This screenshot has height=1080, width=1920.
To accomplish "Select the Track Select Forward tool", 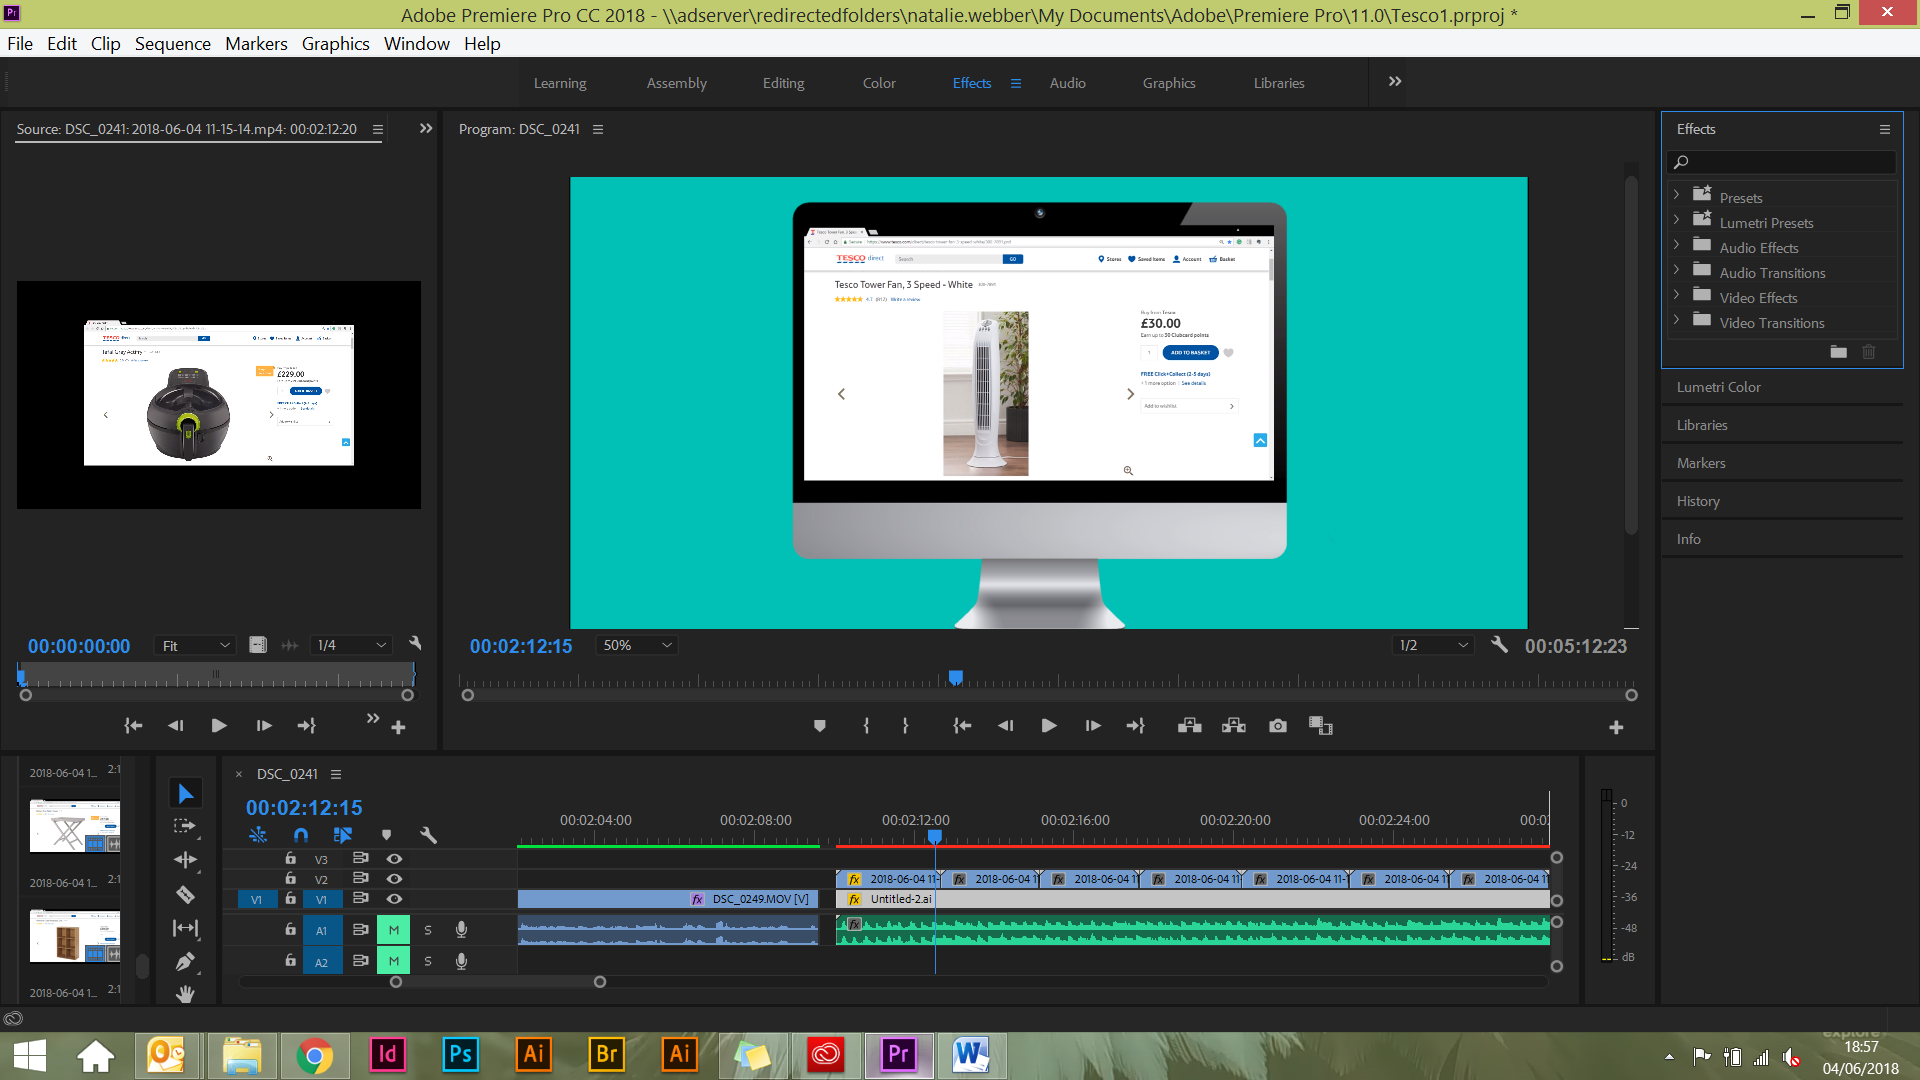I will tap(186, 826).
